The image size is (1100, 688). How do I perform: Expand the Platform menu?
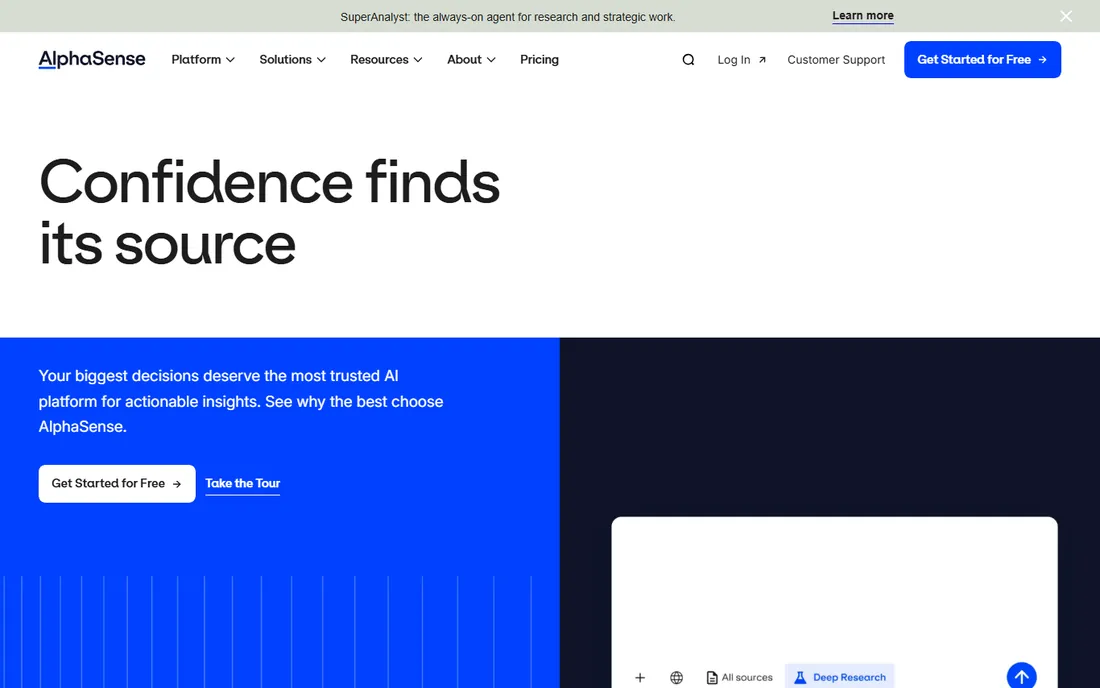(203, 60)
